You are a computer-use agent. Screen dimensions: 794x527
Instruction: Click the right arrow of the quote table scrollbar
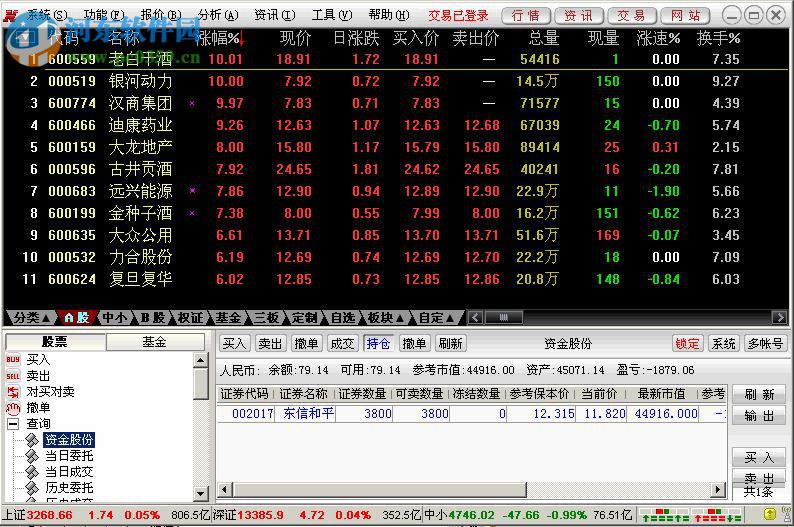coord(778,318)
